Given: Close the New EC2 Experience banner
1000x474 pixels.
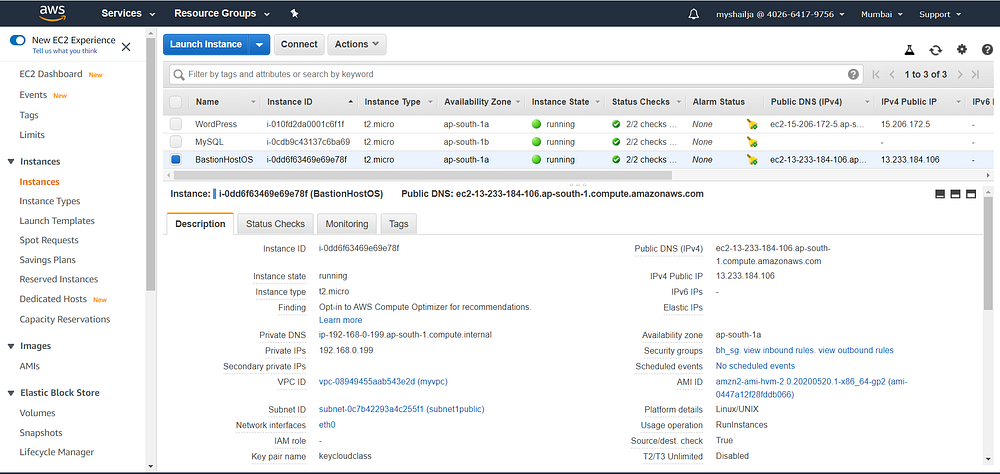Looking at the screenshot, I should point(126,47).
